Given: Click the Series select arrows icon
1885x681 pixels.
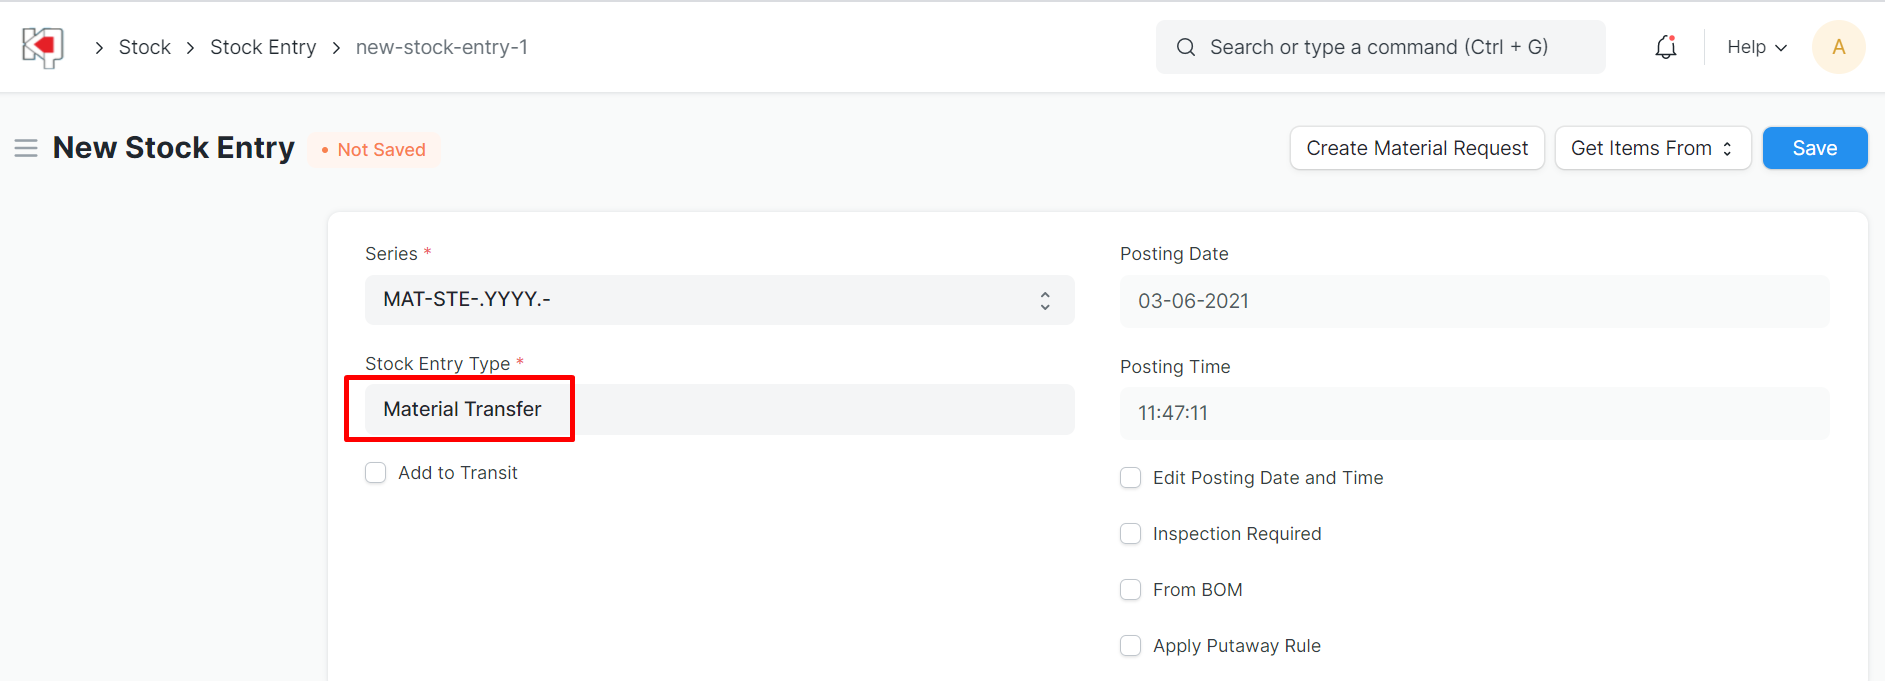Looking at the screenshot, I should coord(1045,301).
